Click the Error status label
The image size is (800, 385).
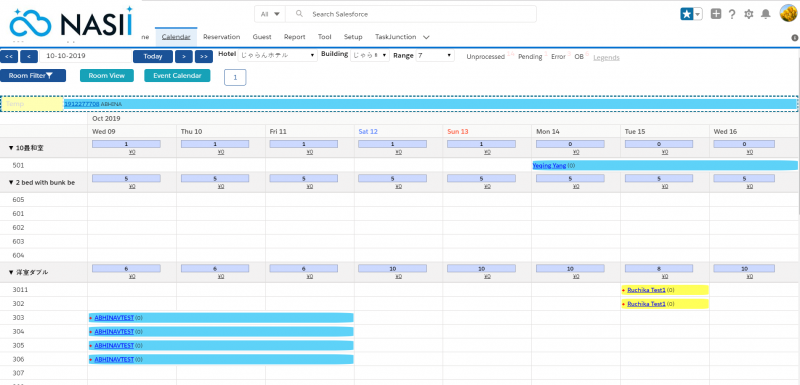click(558, 57)
